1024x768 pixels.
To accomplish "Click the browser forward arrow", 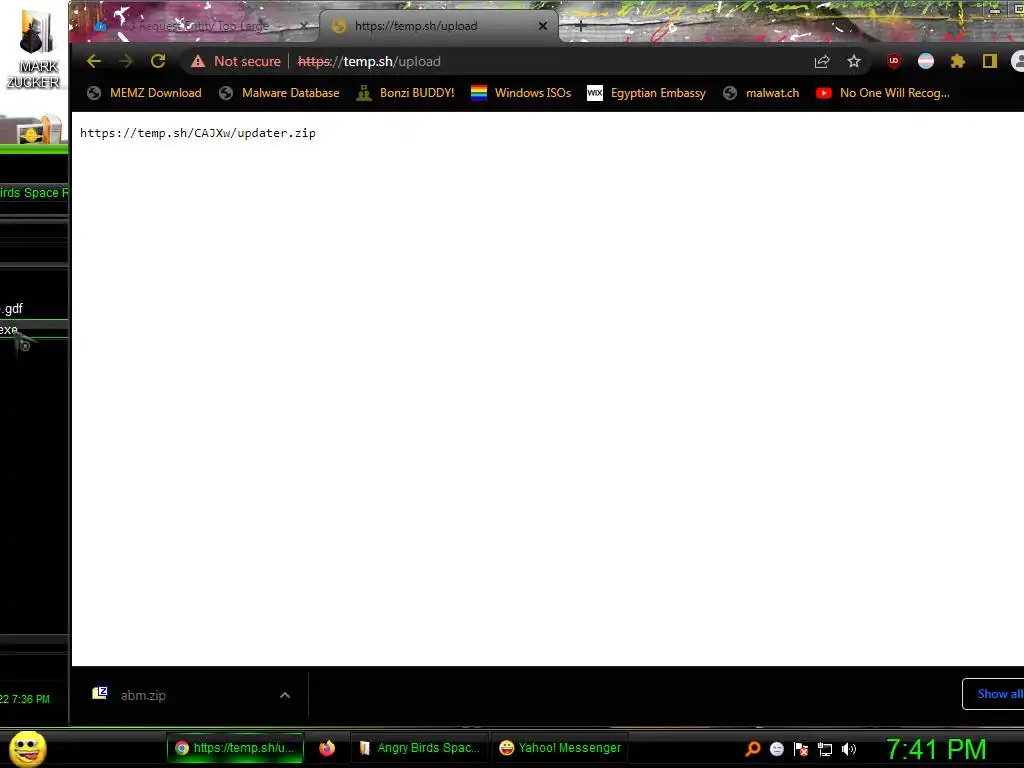I will coord(125,61).
